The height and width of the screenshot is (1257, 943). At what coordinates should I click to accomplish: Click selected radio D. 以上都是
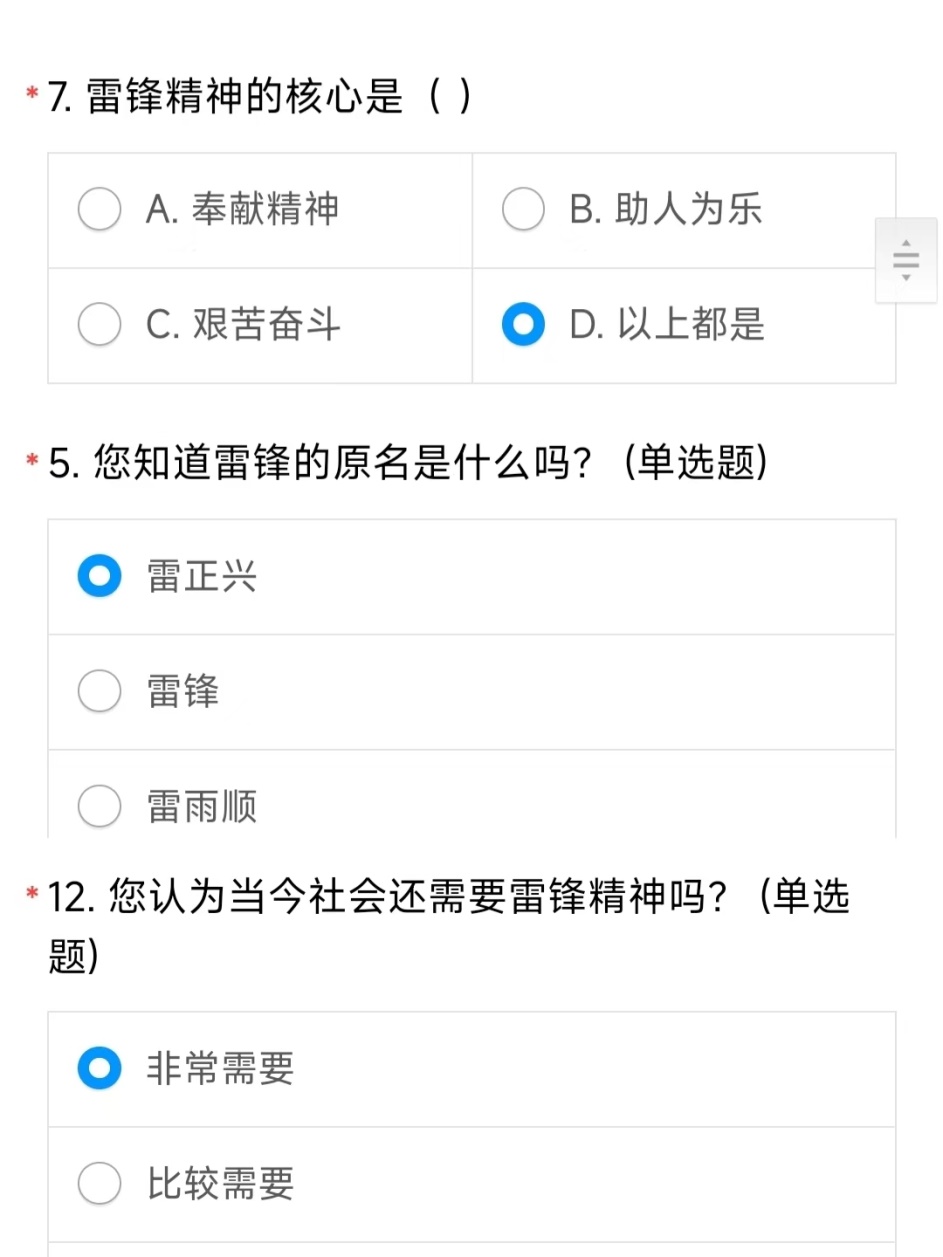(x=523, y=325)
